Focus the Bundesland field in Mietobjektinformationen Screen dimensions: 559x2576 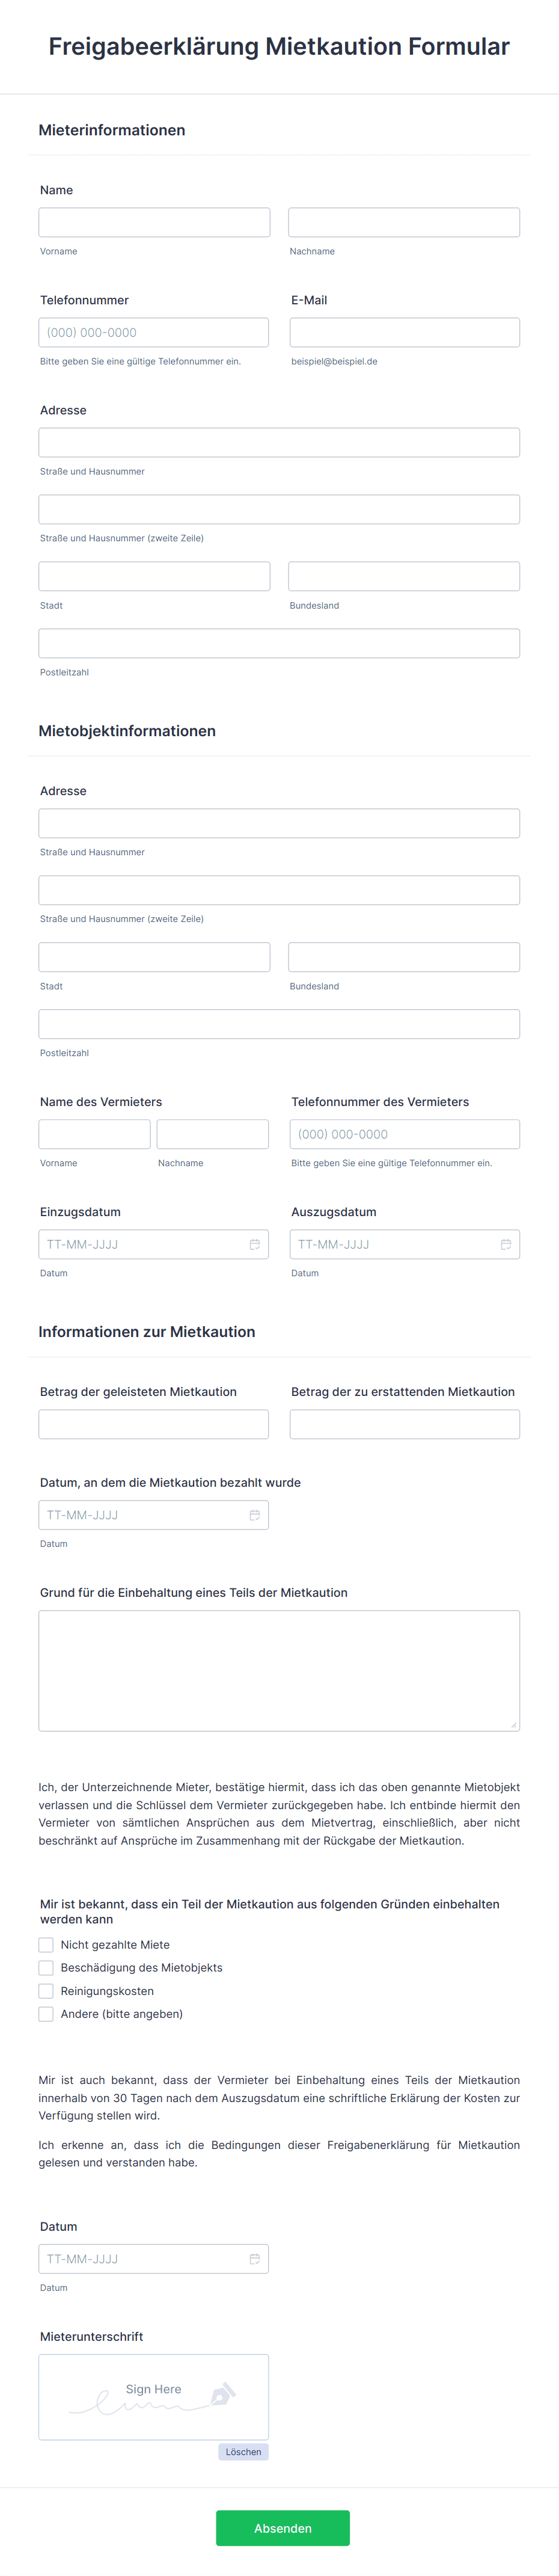(404, 956)
